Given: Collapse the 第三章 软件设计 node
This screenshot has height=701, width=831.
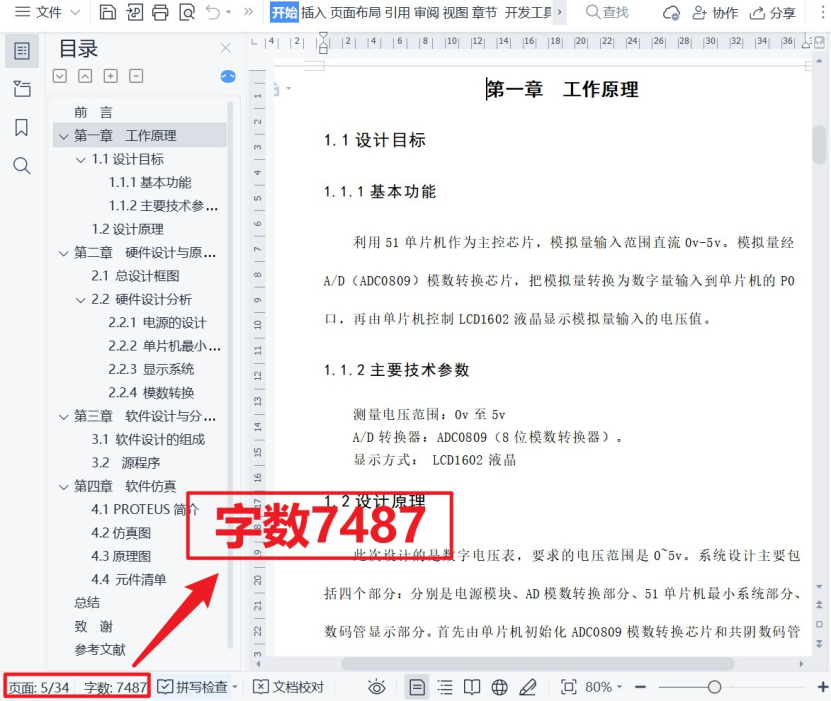Looking at the screenshot, I should click(64, 417).
